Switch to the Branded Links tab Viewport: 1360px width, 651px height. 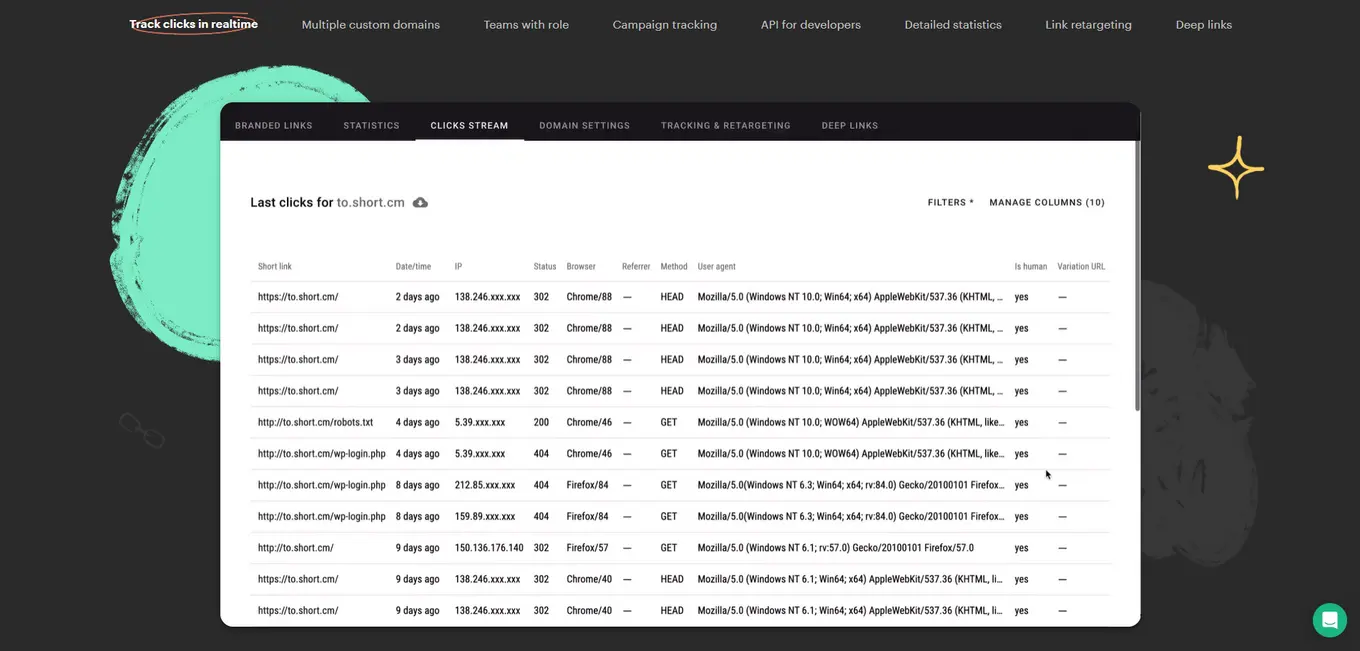point(273,126)
